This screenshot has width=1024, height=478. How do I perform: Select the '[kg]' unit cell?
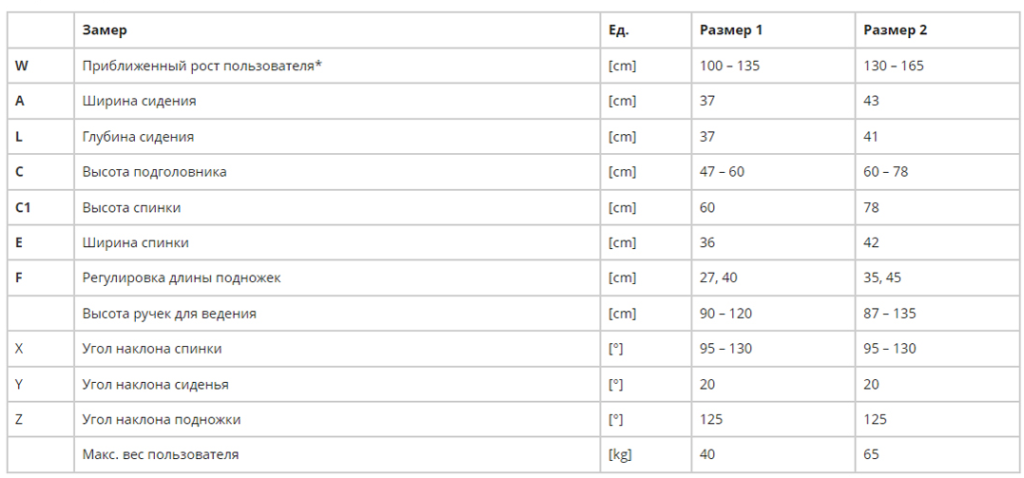point(620,455)
